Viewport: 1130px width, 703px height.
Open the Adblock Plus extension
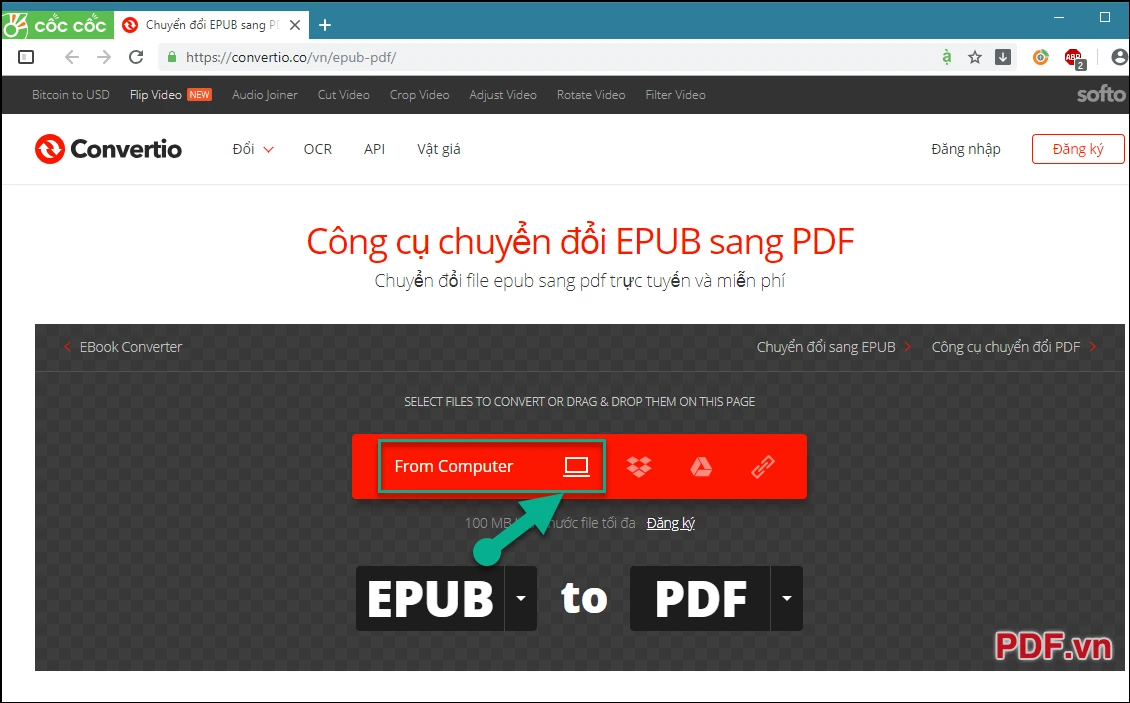point(1075,58)
